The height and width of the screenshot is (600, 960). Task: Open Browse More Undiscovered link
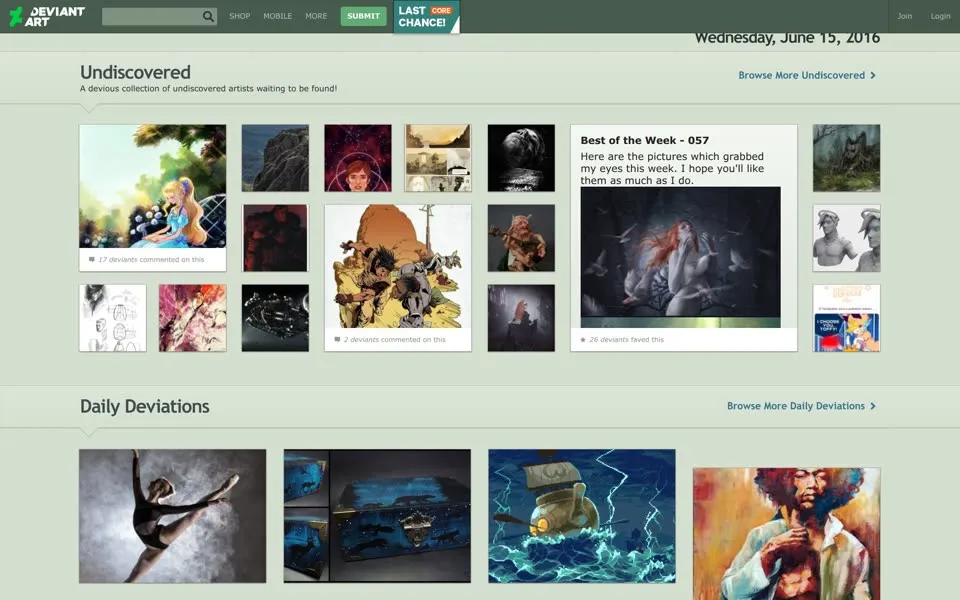(x=801, y=75)
